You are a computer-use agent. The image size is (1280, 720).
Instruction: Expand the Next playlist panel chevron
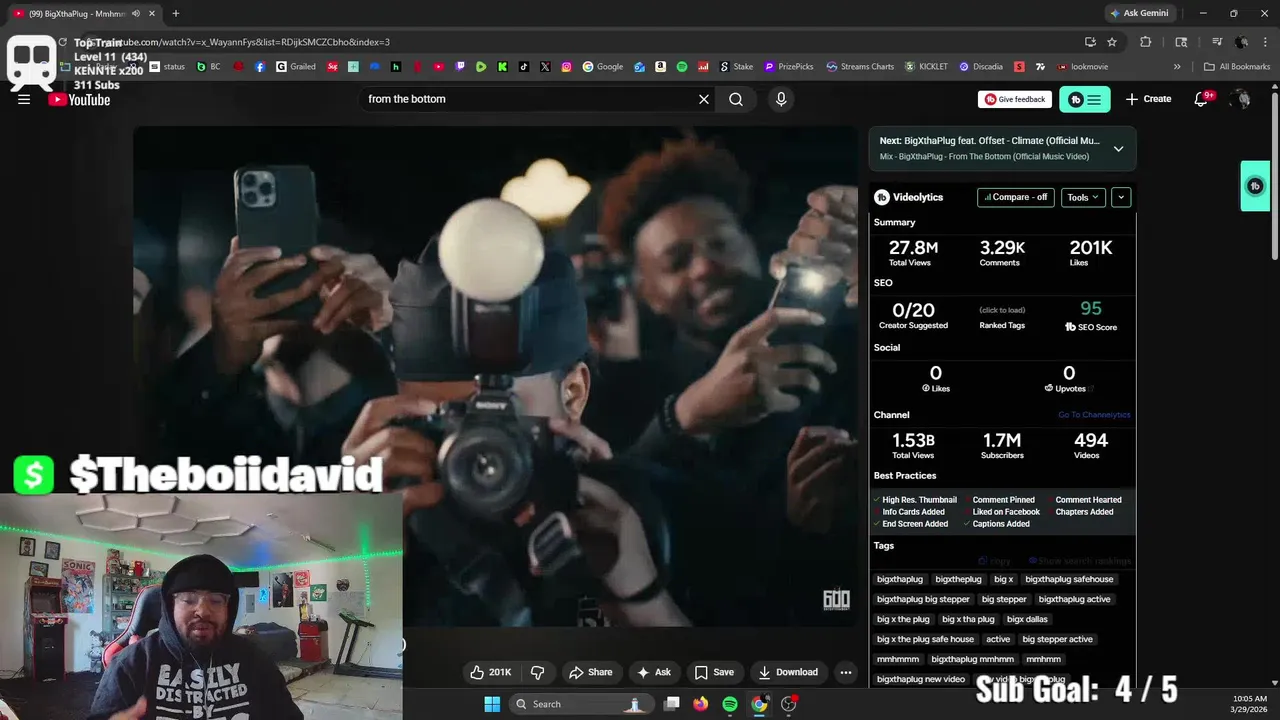(1118, 148)
